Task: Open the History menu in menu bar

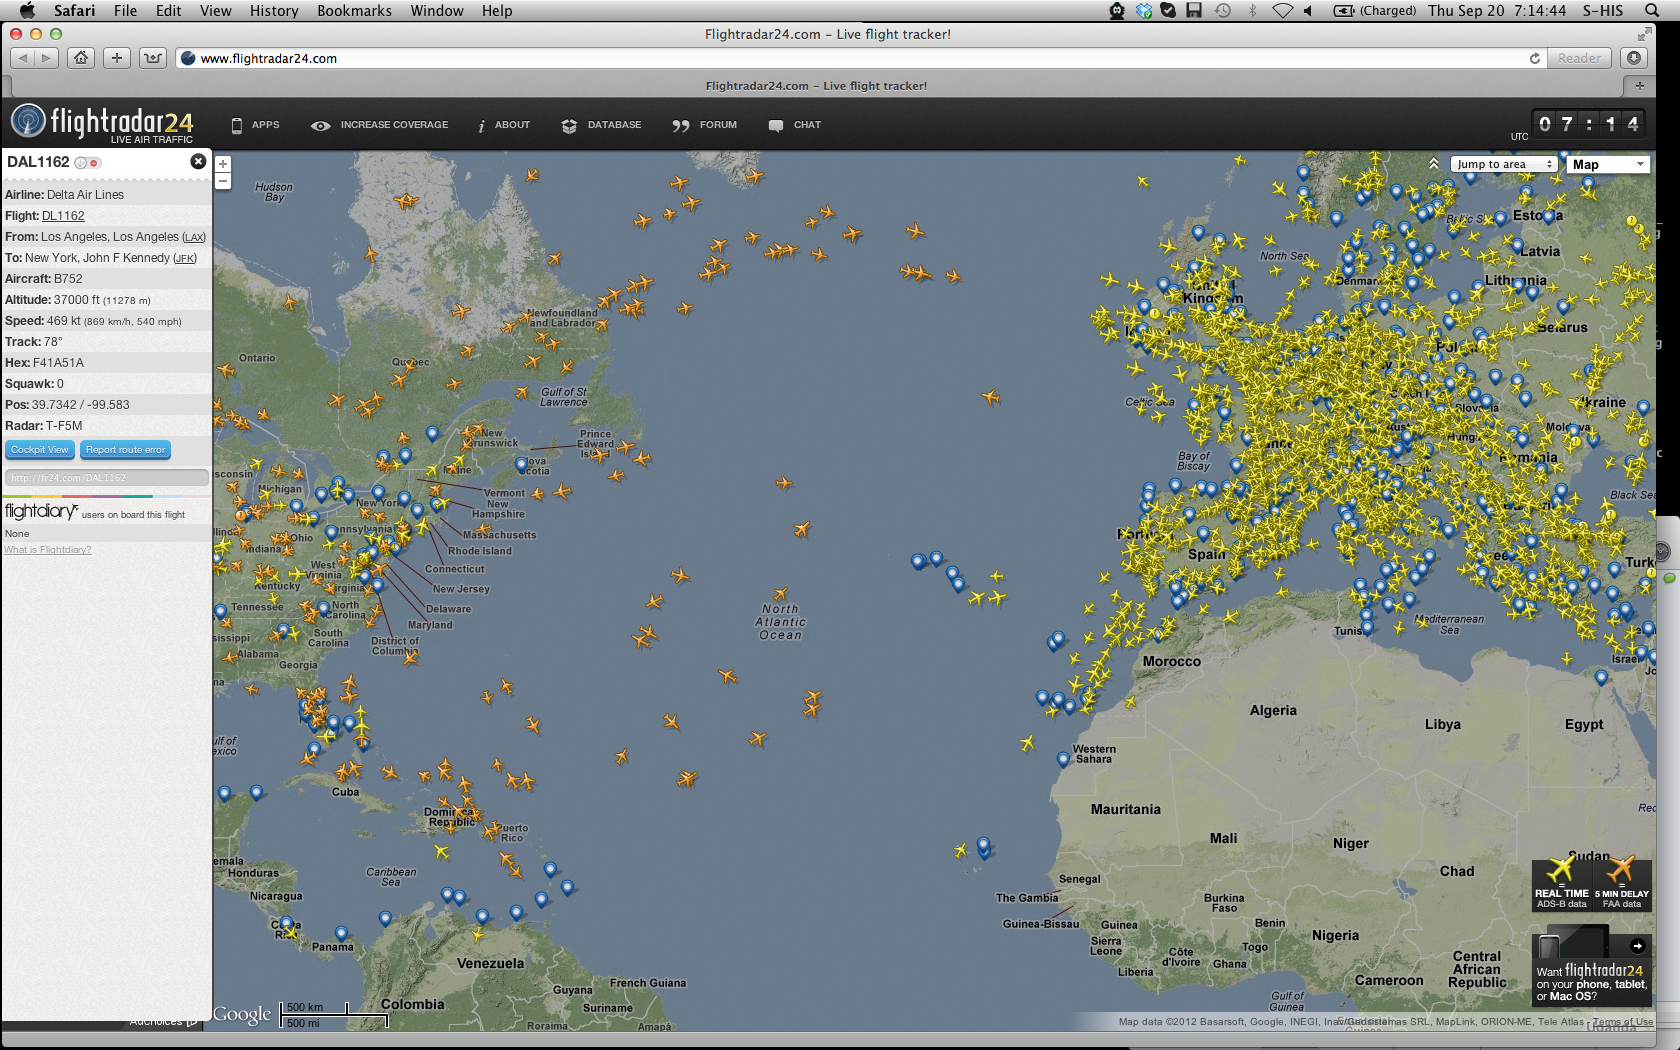Action: (274, 10)
